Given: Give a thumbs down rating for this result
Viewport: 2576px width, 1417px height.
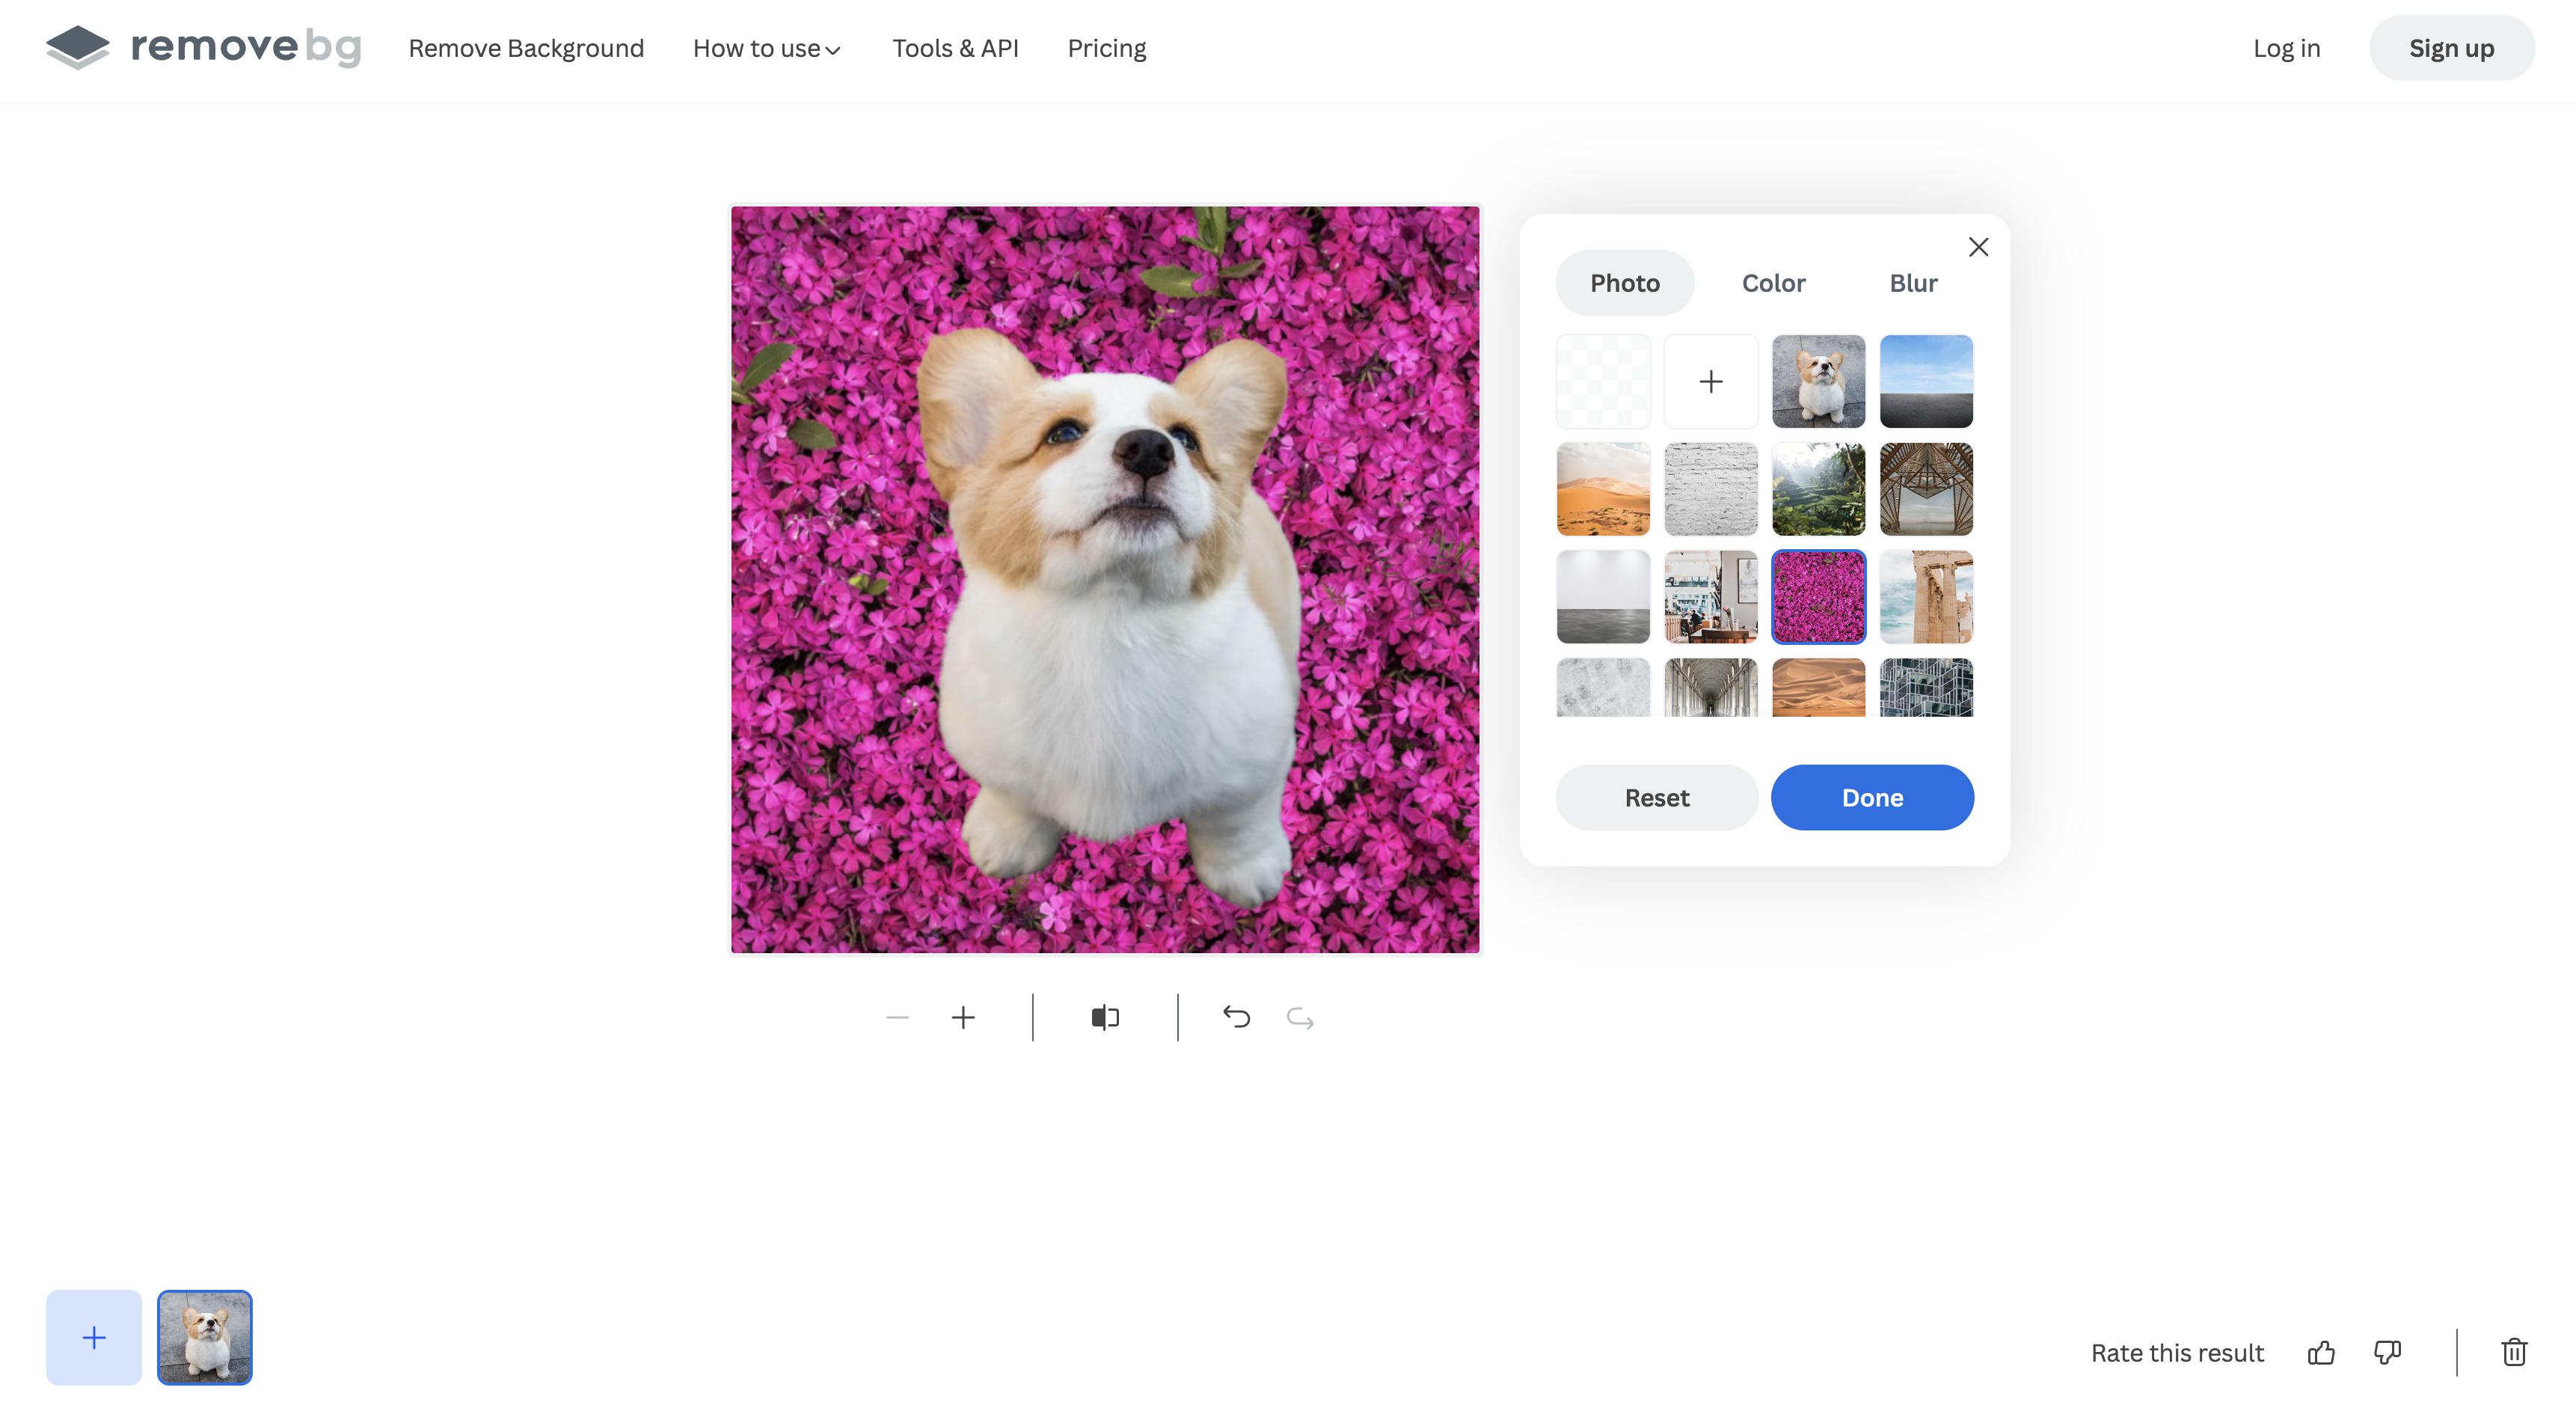Looking at the screenshot, I should coord(2387,1352).
